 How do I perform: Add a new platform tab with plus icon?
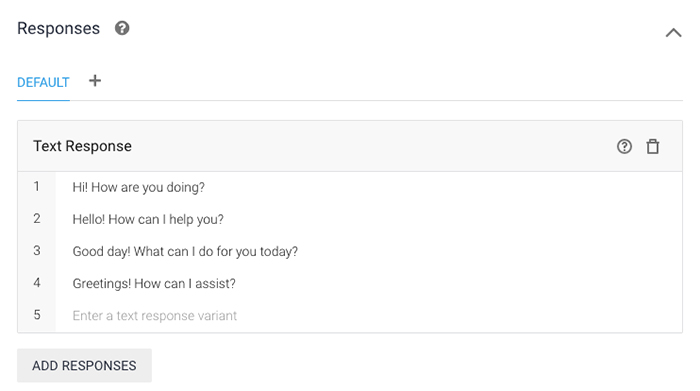(95, 81)
